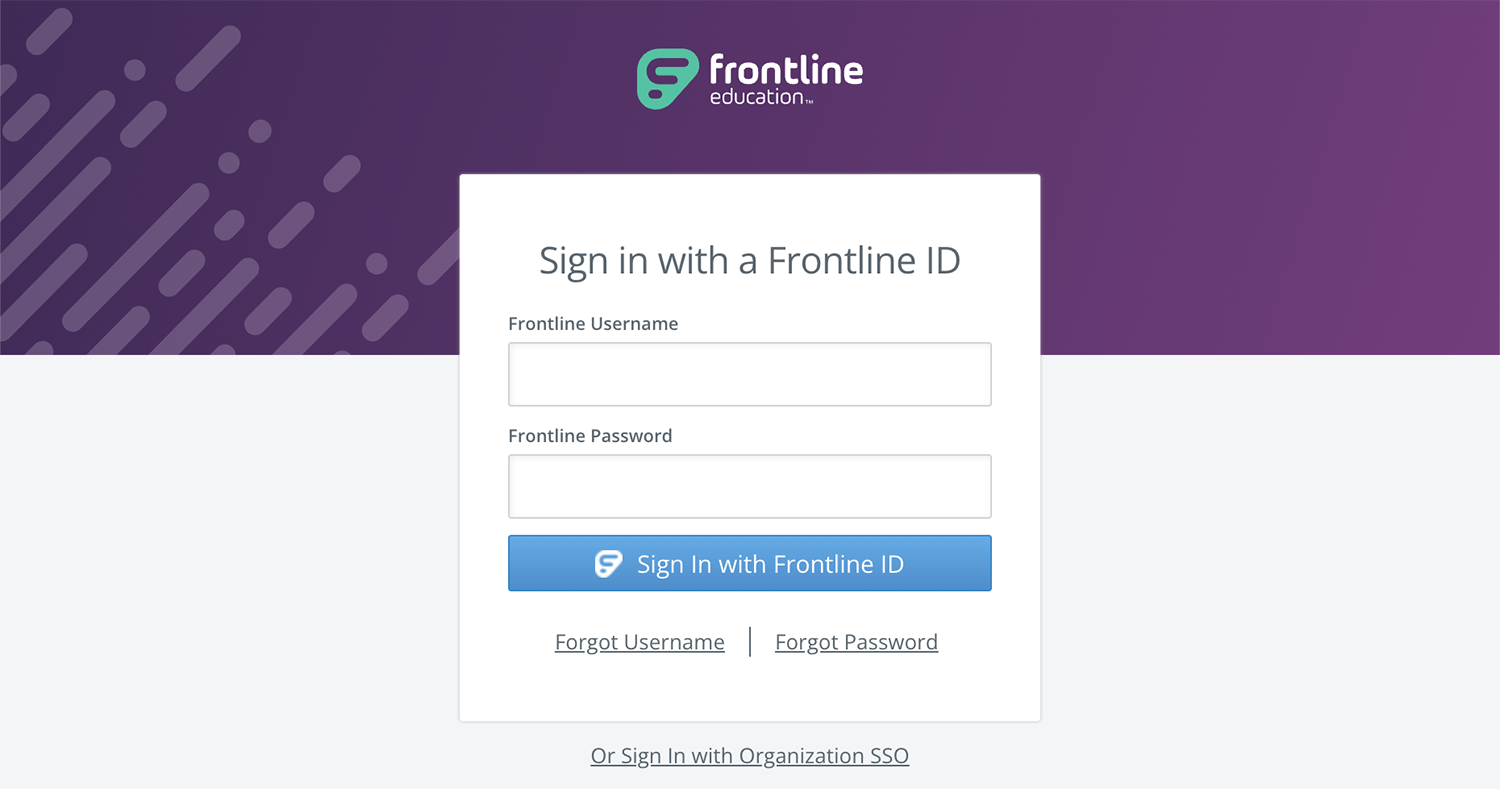Viewport: 1500px width, 789px height.
Task: Click the Frontline Password field label
Action: click(590, 436)
